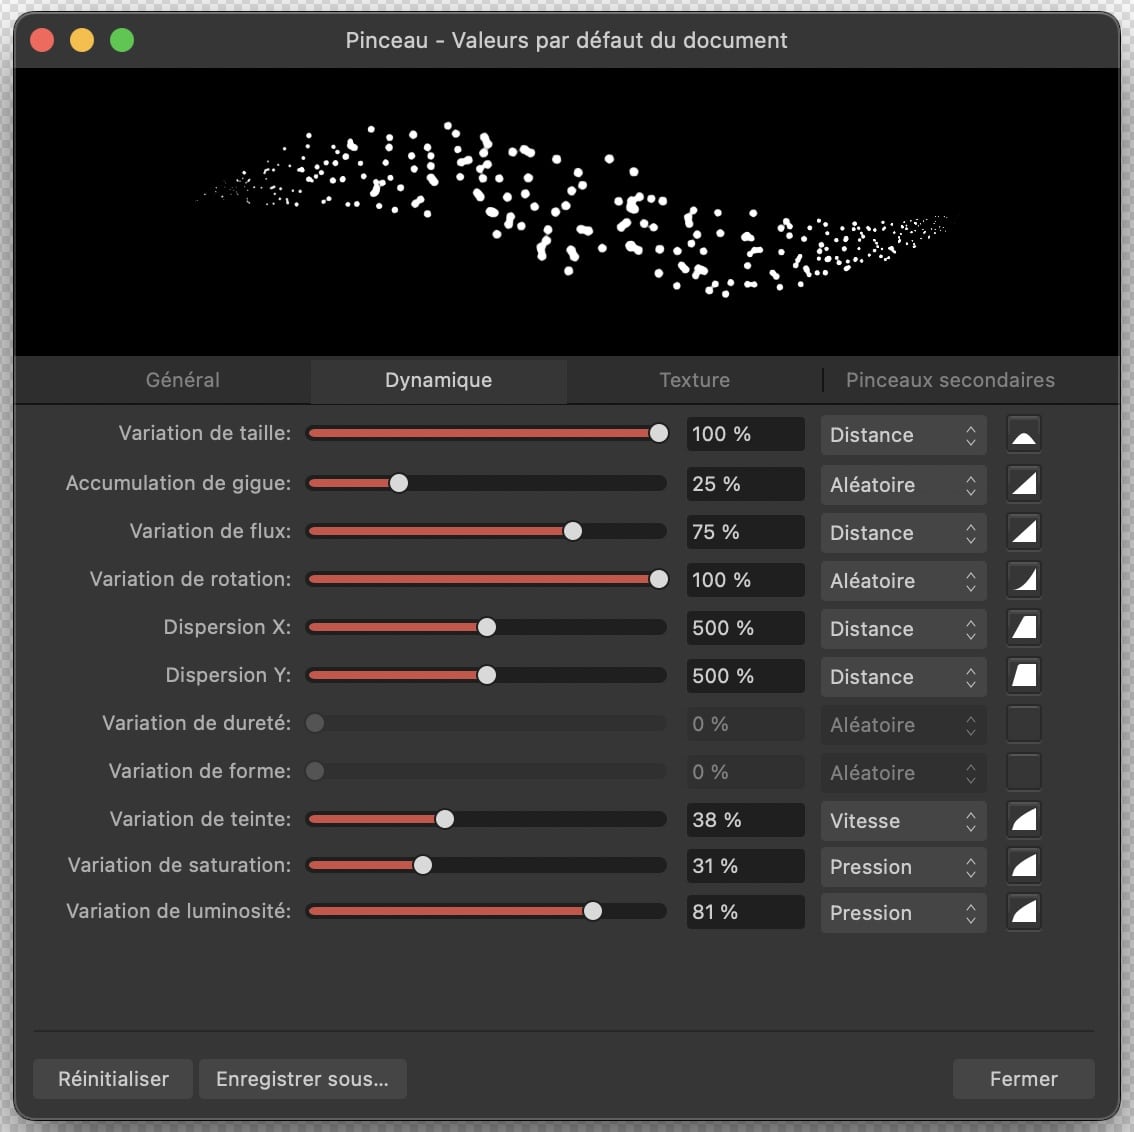Open the Variation de teinte Vitesse dropdown
Viewport: 1134px width, 1132px height.
click(x=902, y=820)
